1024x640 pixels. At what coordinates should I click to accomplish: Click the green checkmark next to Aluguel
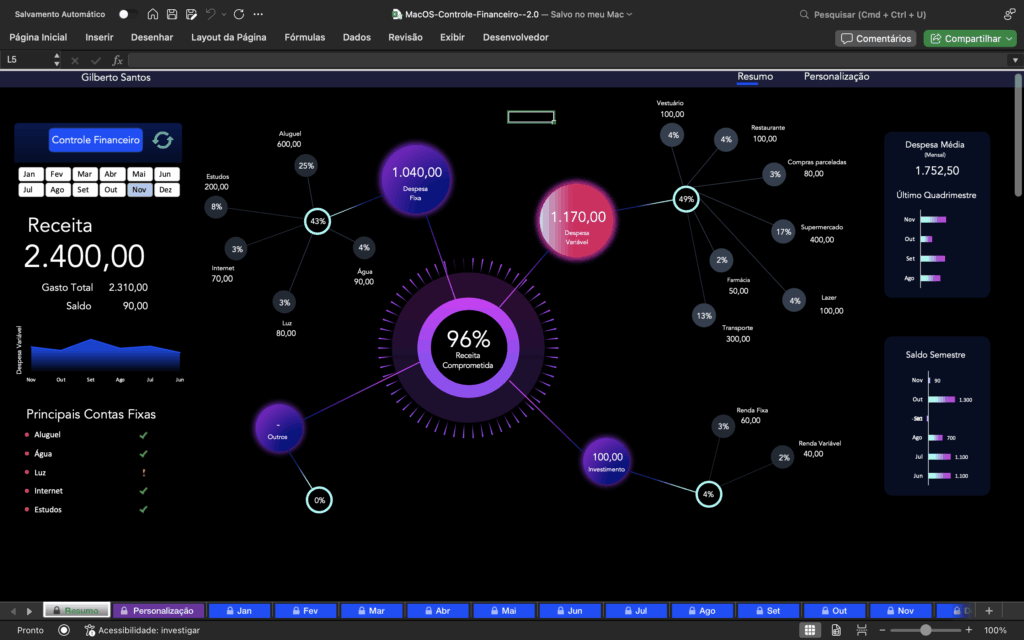[x=143, y=435]
